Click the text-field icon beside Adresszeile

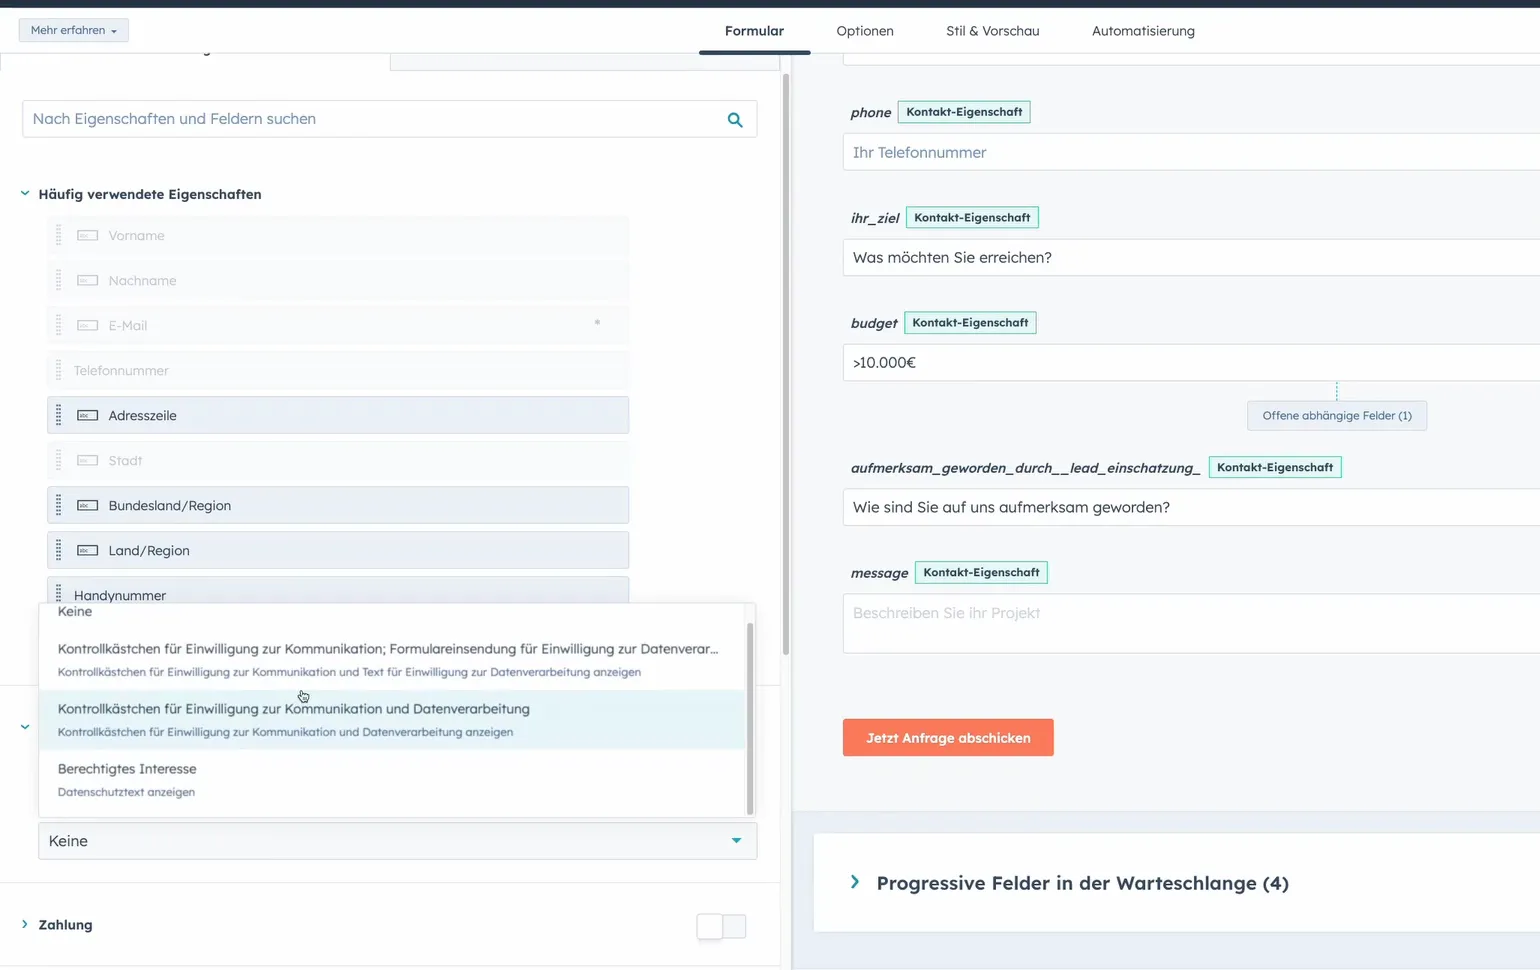pos(88,415)
